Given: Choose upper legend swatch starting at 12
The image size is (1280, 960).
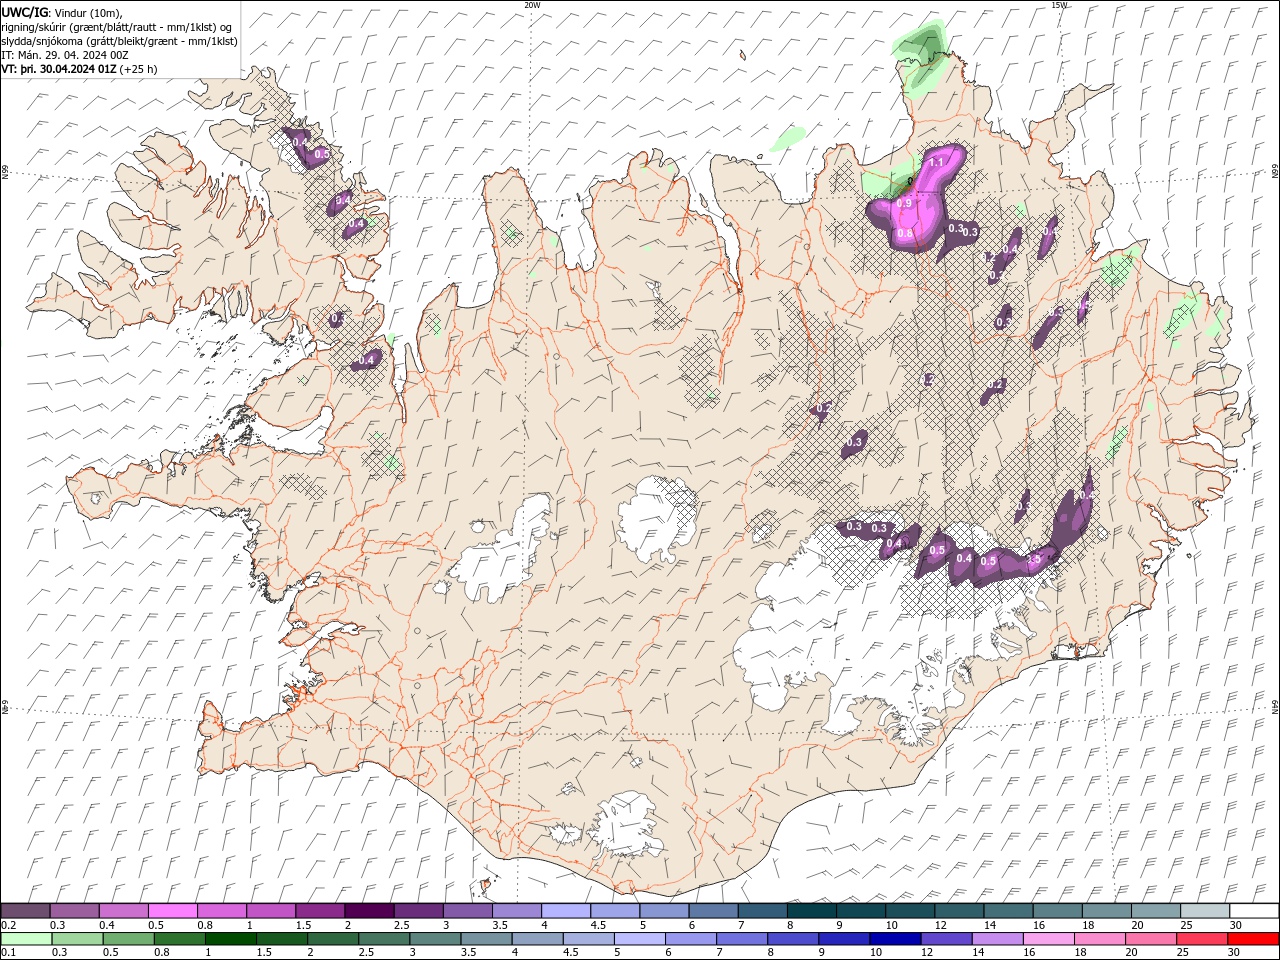Looking at the screenshot, I should pos(959,911).
